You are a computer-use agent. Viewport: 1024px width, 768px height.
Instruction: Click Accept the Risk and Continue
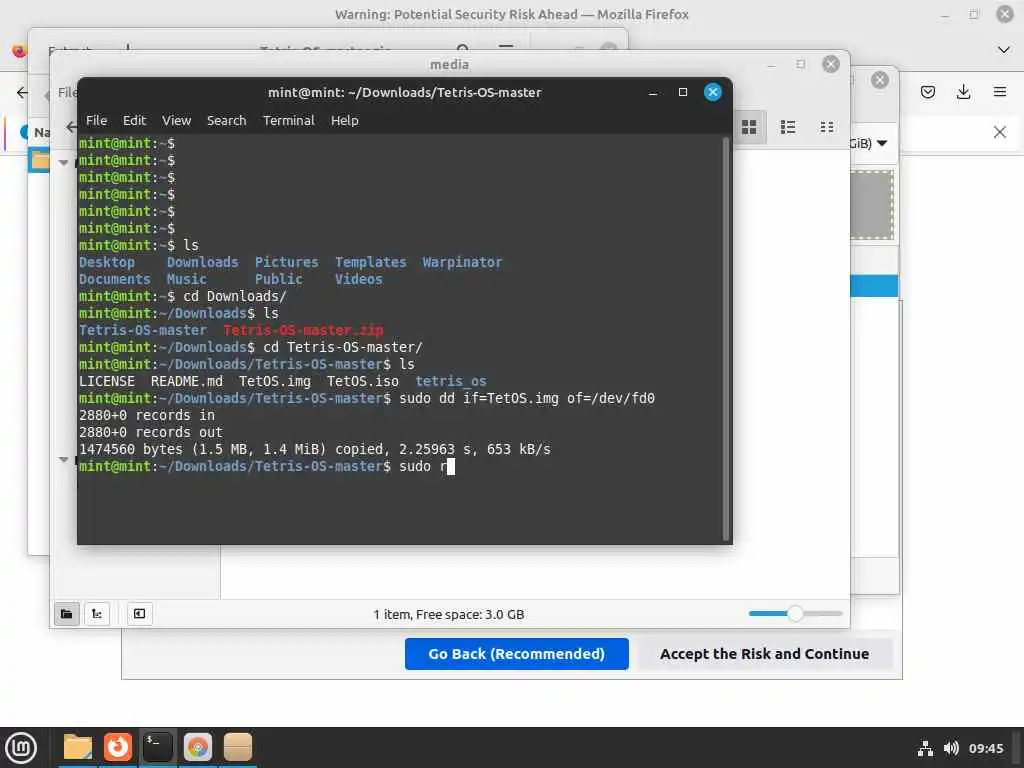point(764,654)
